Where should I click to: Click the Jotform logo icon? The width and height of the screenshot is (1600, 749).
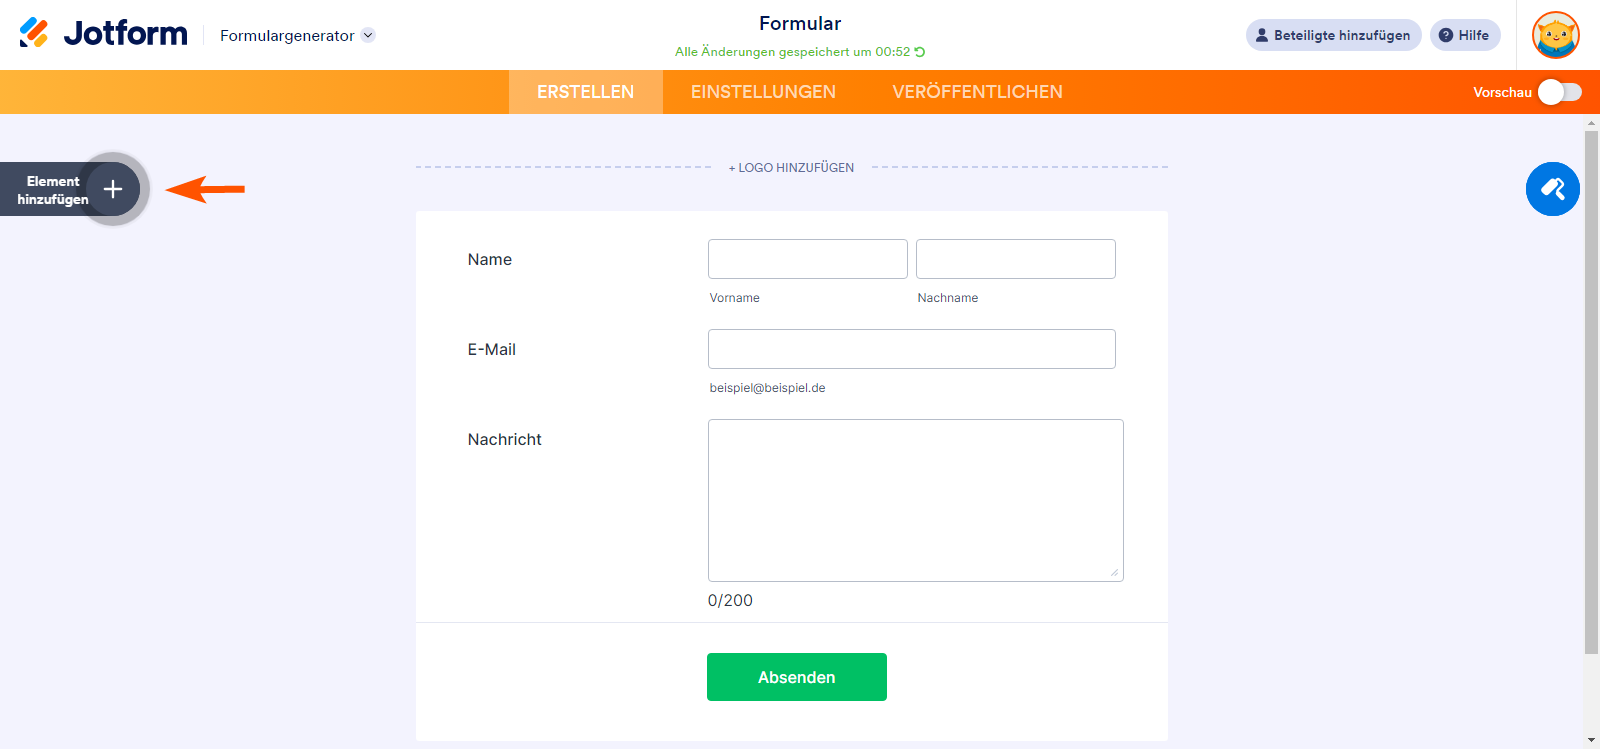tap(34, 33)
